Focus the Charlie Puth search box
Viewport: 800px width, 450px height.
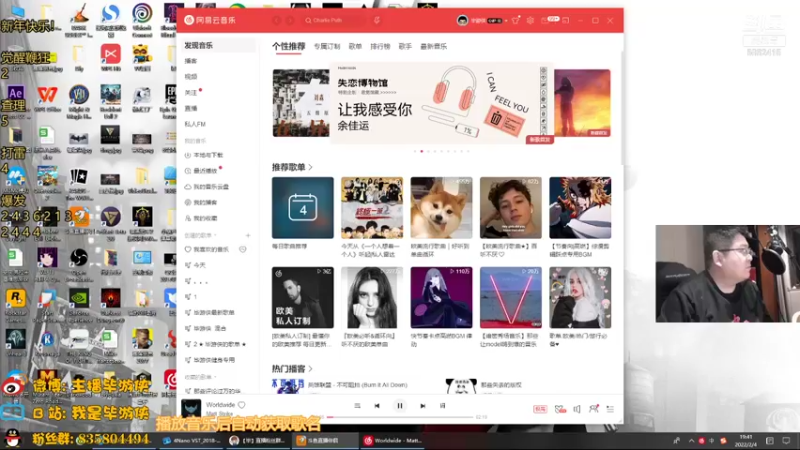(334, 20)
